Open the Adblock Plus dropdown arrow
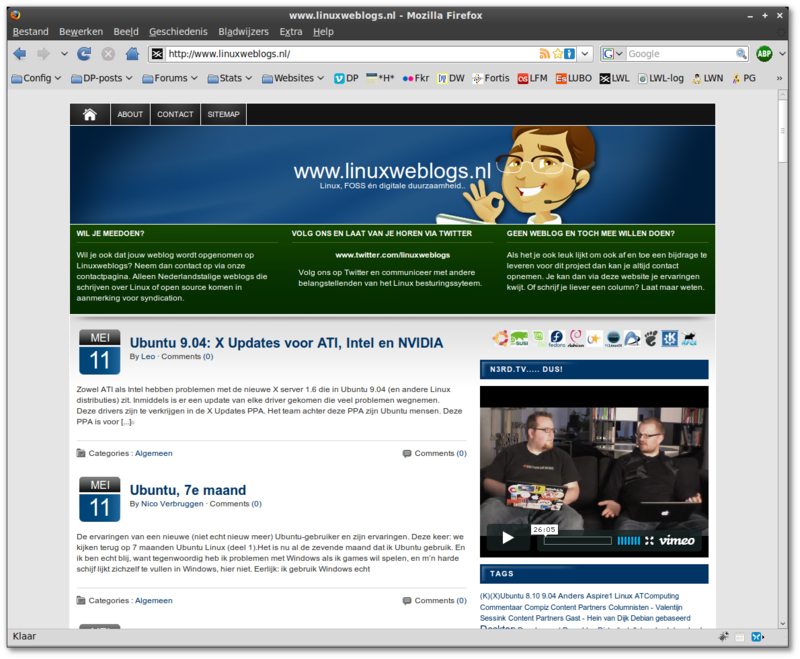This screenshot has width=800, height=659. pyautogui.click(x=782, y=54)
